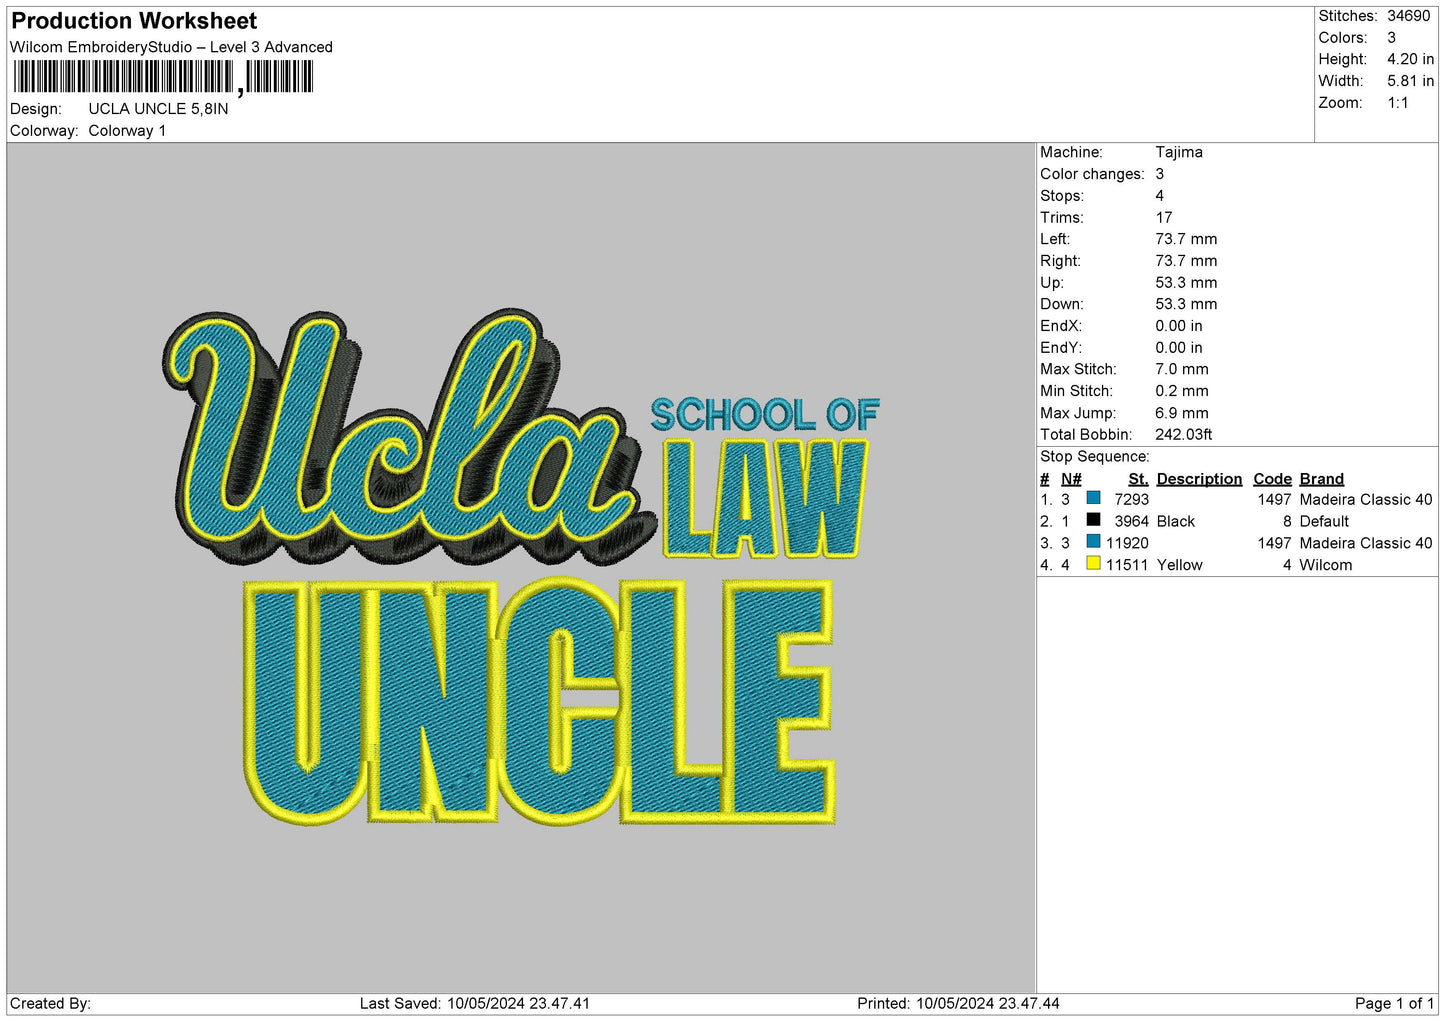Click 'Last Saved: 10/05/2024 23.47.41' text
Screen dimensions: 1445x1021
pos(475,1003)
